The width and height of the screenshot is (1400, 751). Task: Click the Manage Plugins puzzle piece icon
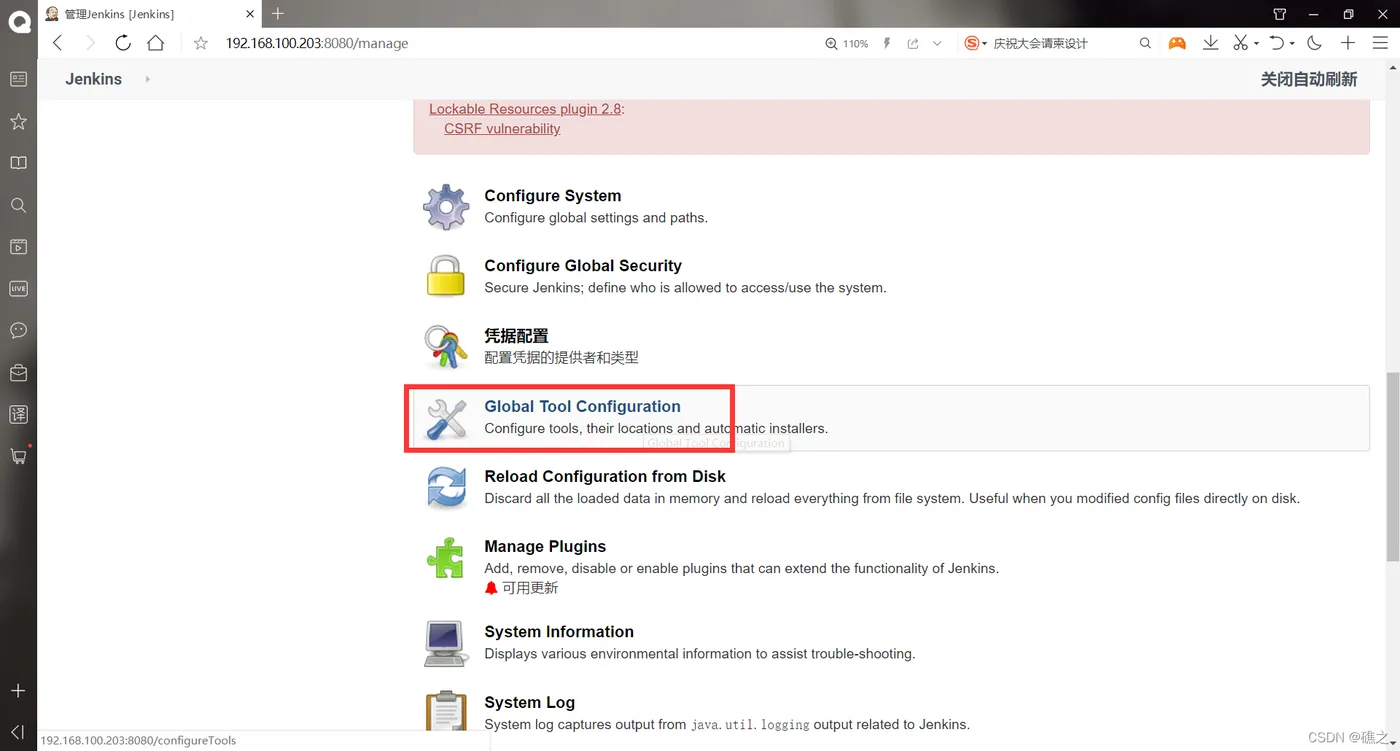point(446,558)
